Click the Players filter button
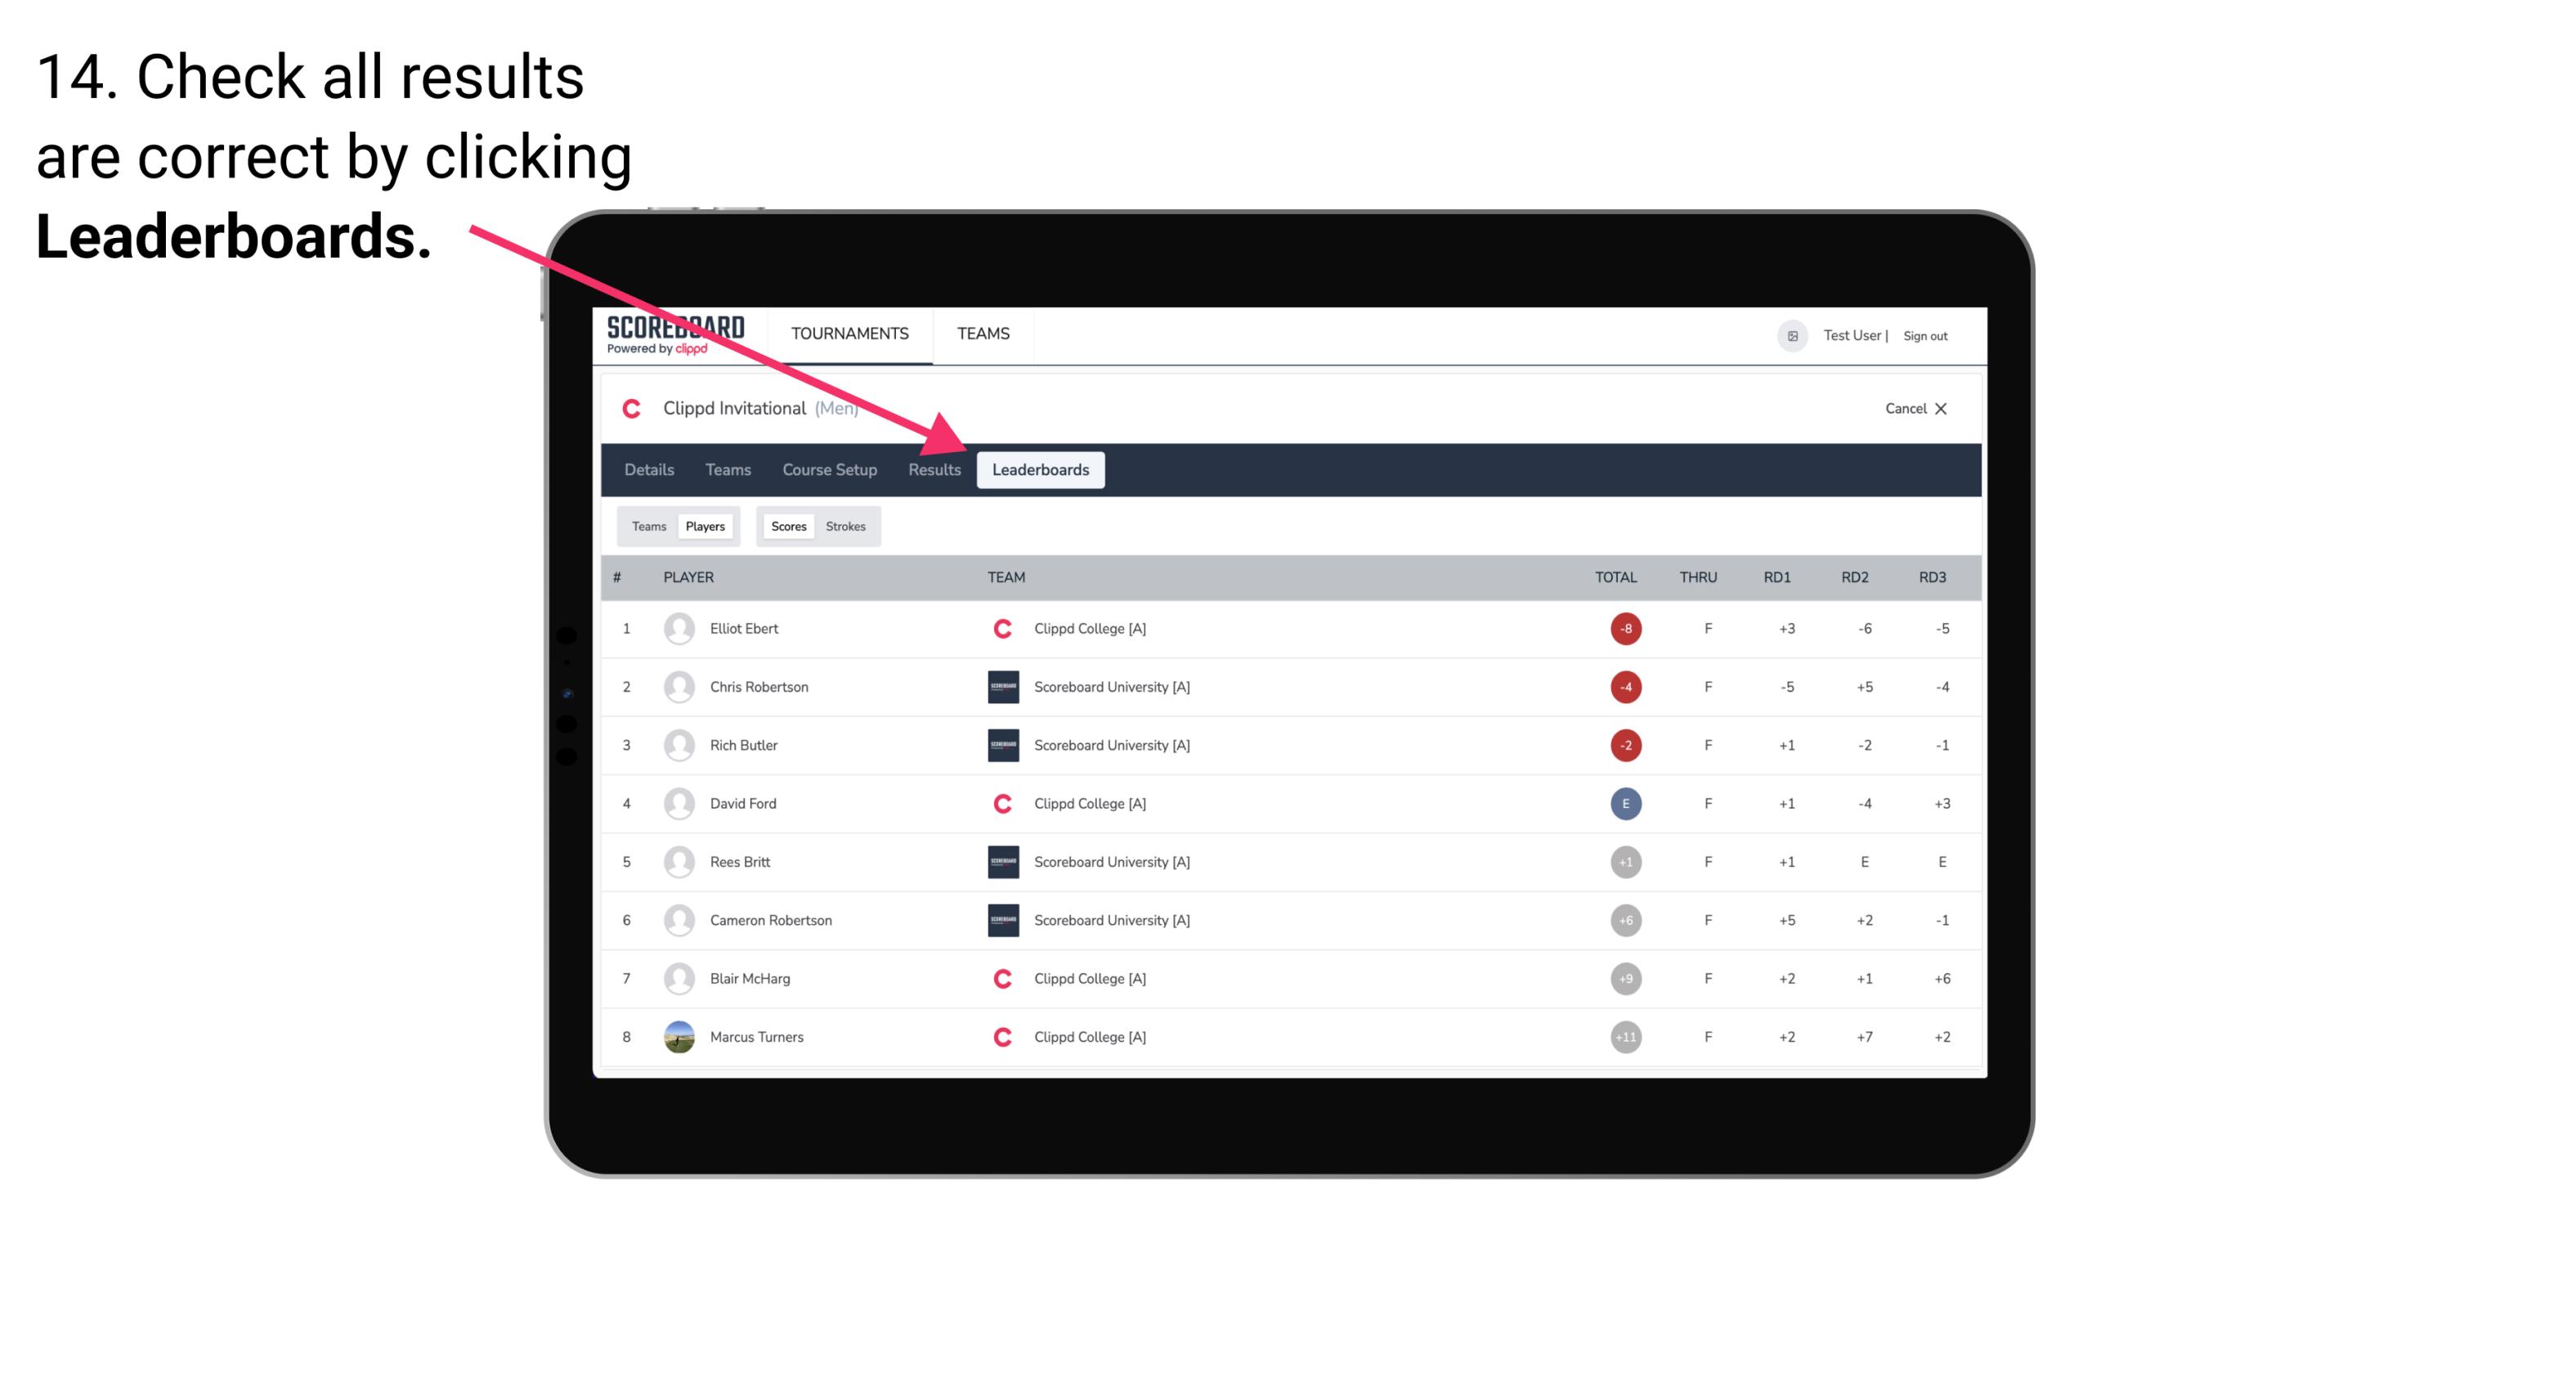Screen dimensions: 2576x1386 coord(705,526)
